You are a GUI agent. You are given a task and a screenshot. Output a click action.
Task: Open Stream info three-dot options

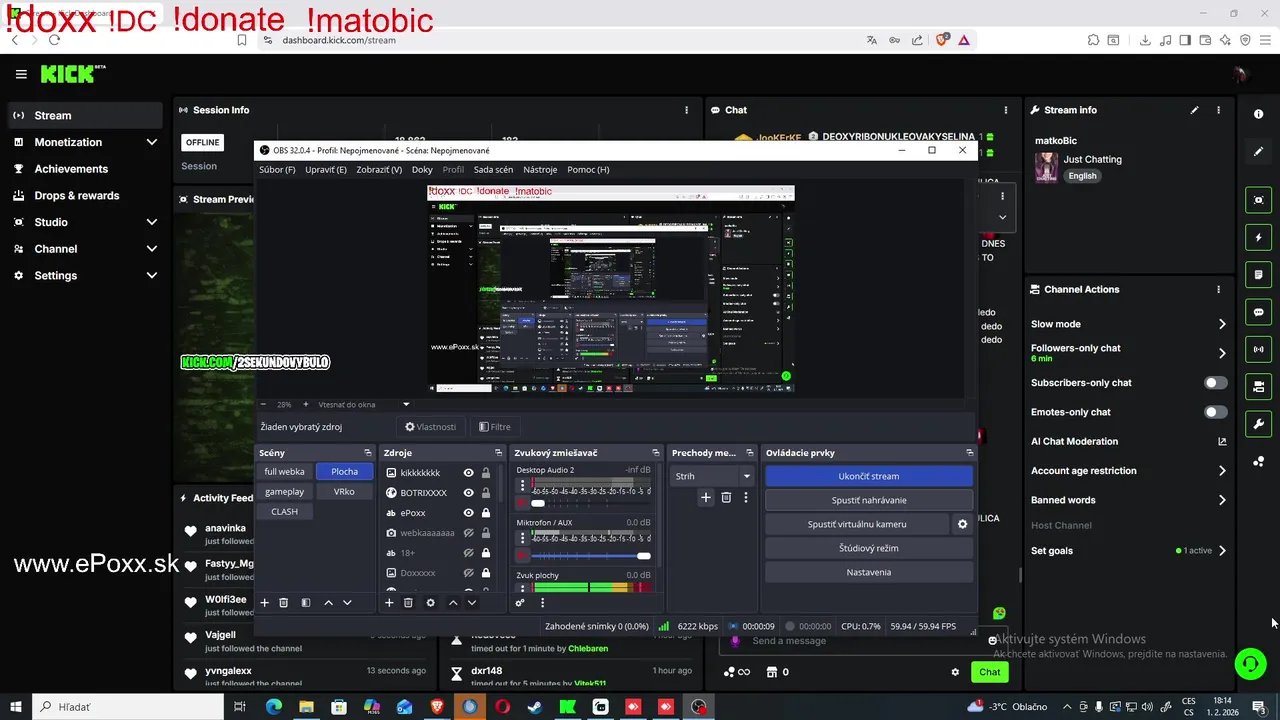pyautogui.click(x=1218, y=110)
